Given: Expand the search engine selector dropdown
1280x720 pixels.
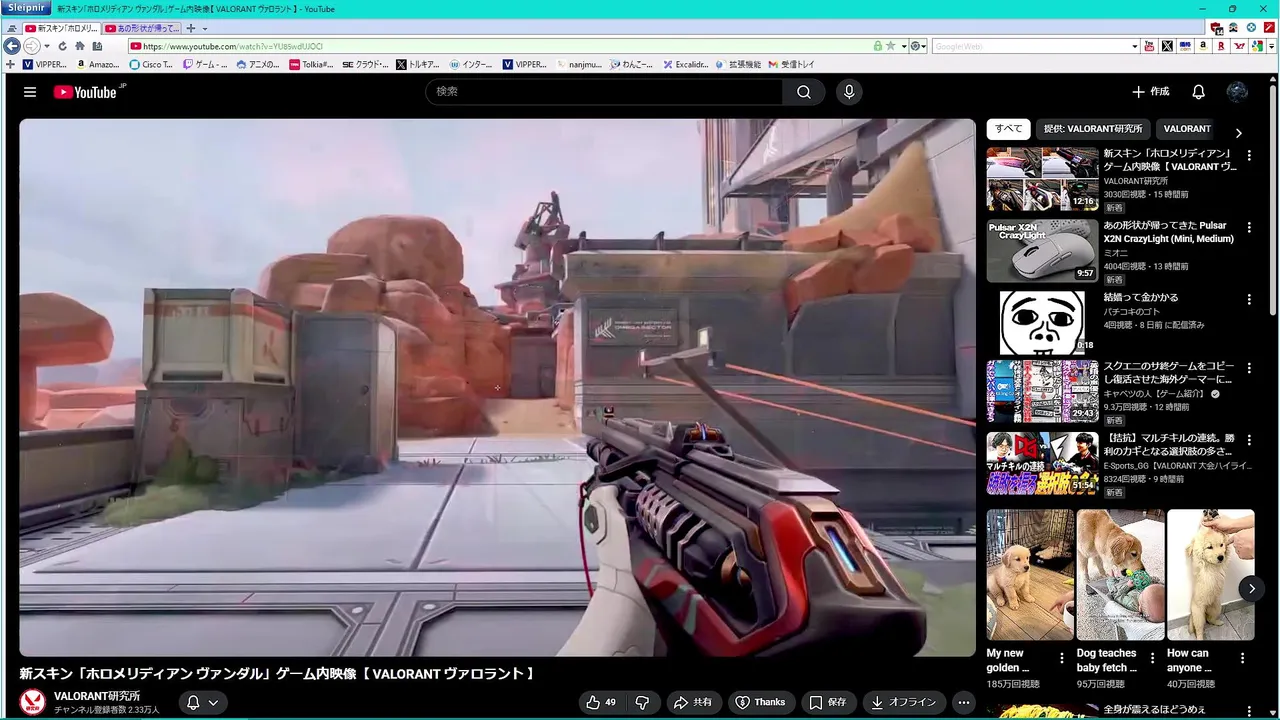Looking at the screenshot, I should coord(1135,46).
